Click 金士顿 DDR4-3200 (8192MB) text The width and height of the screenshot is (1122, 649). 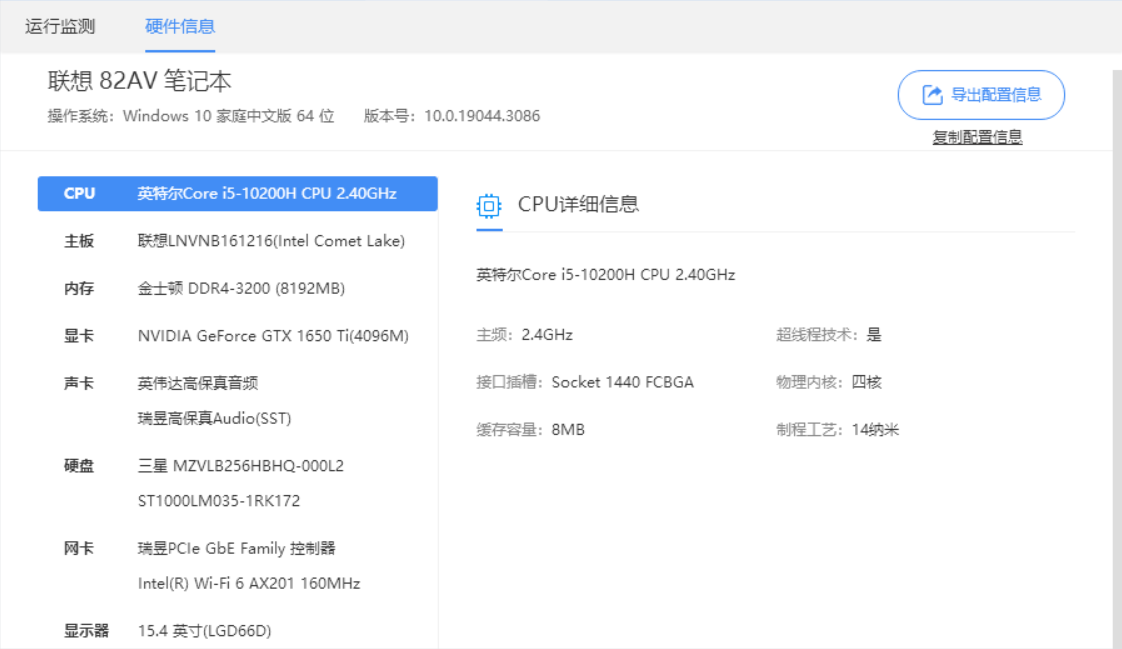point(241,288)
